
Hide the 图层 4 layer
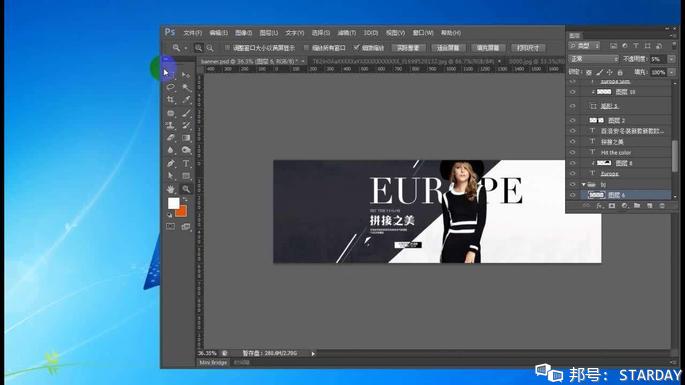[573, 163]
